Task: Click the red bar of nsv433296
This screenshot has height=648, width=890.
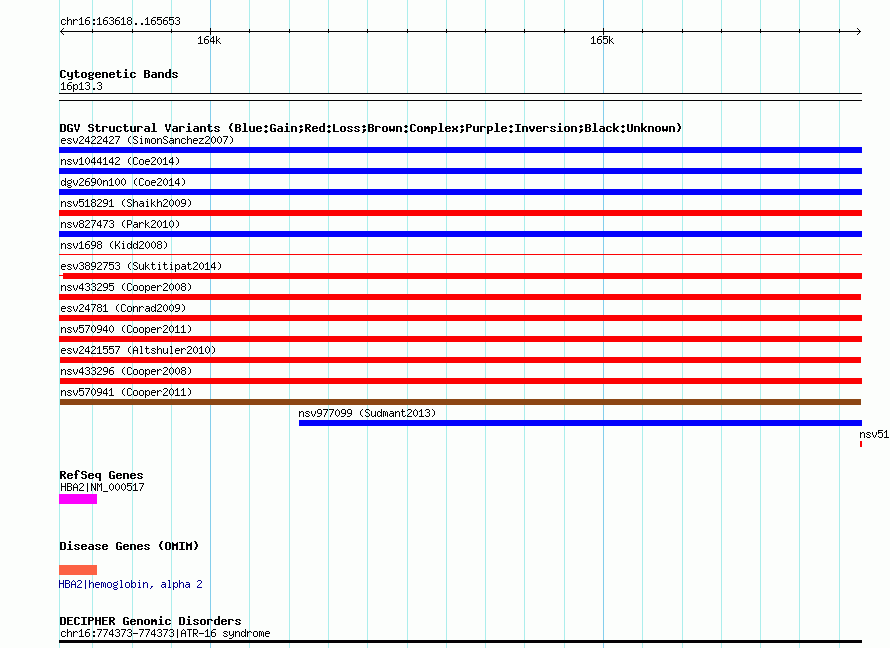Action: point(460,381)
